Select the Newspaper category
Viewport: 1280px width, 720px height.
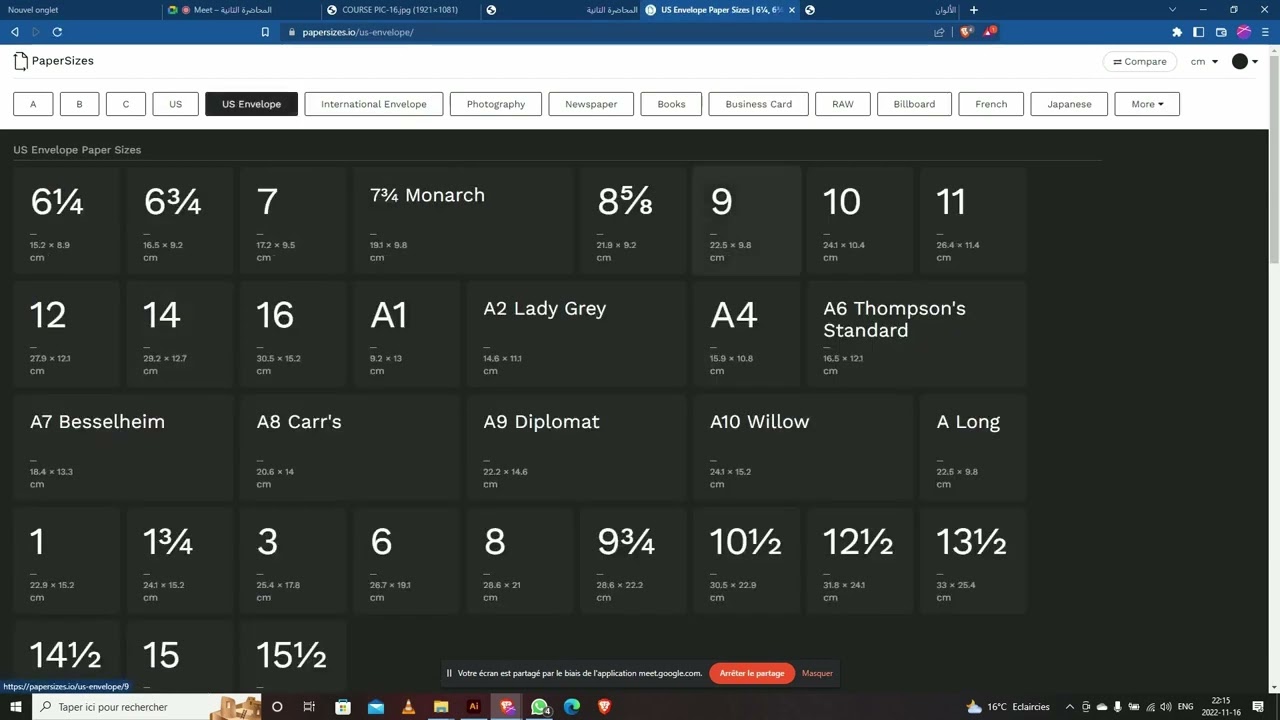(x=591, y=104)
